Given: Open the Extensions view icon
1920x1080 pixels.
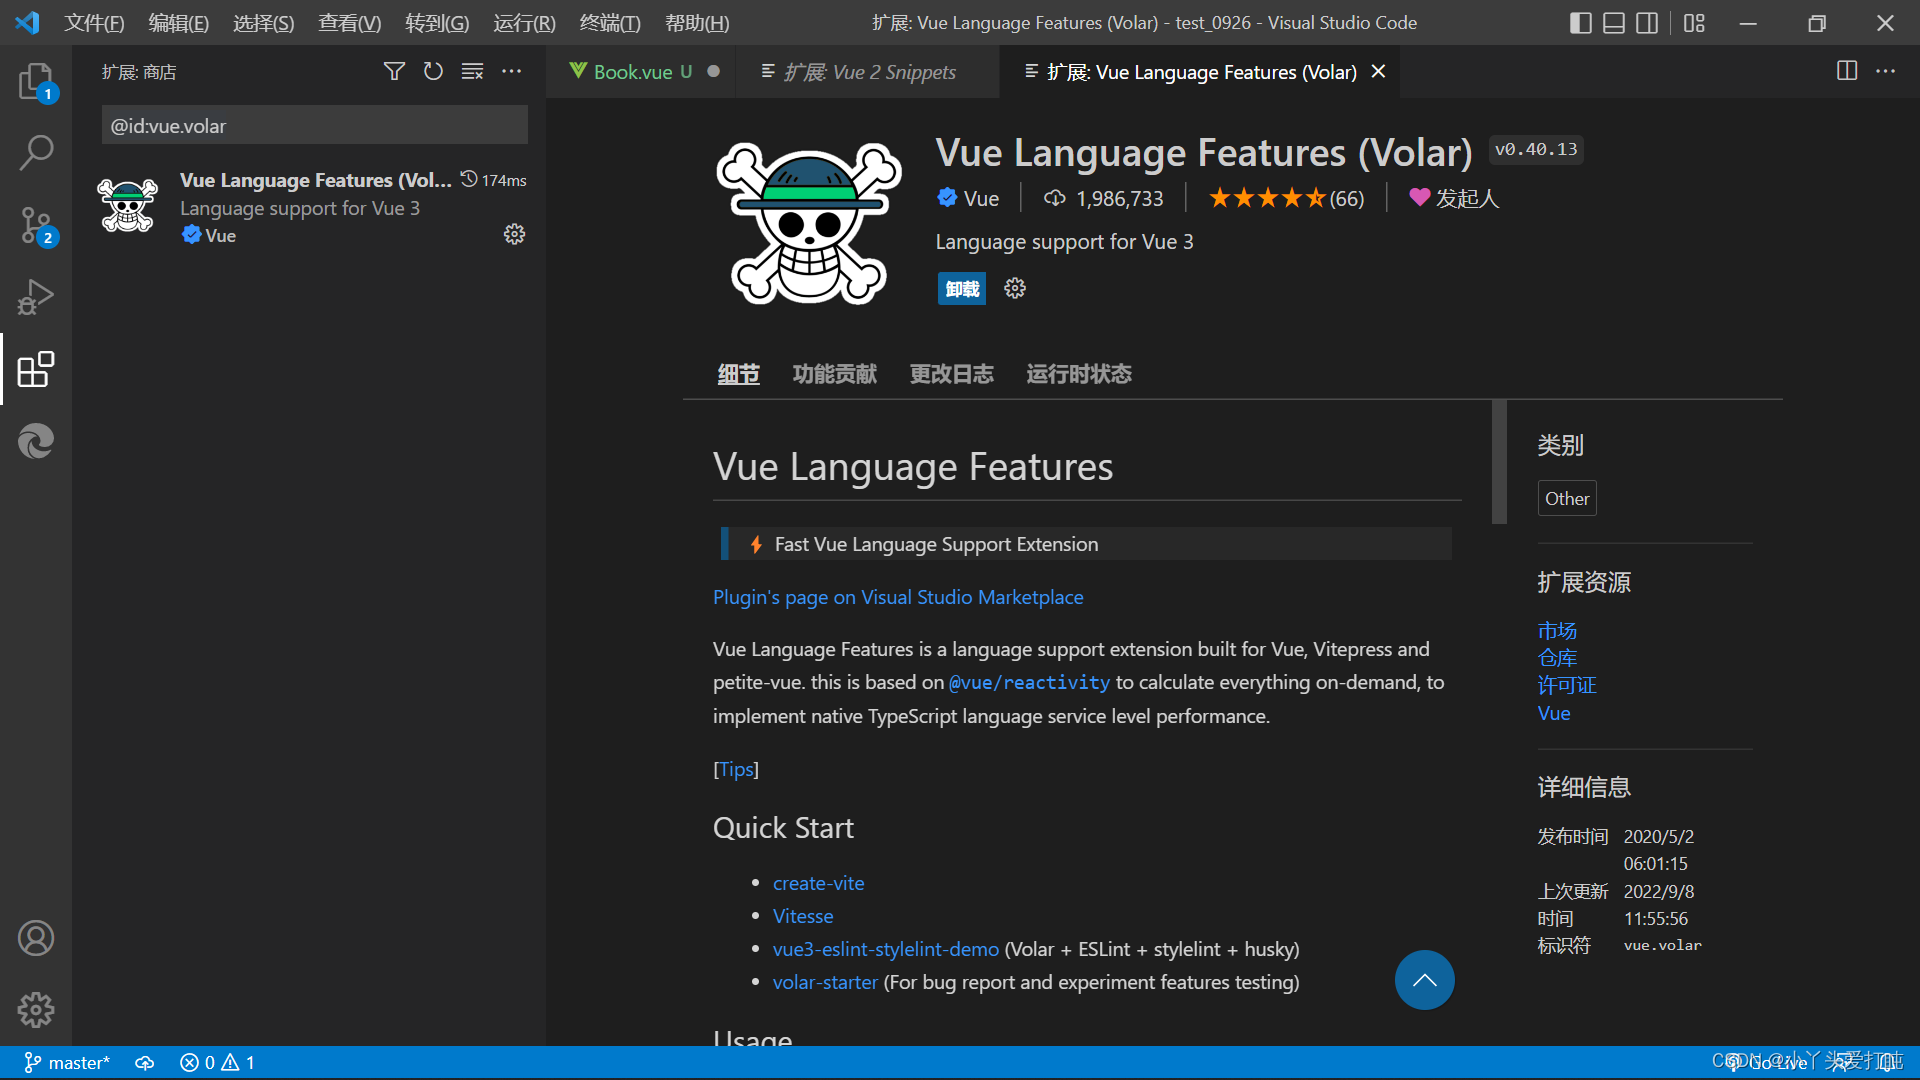Looking at the screenshot, I should click(36, 369).
